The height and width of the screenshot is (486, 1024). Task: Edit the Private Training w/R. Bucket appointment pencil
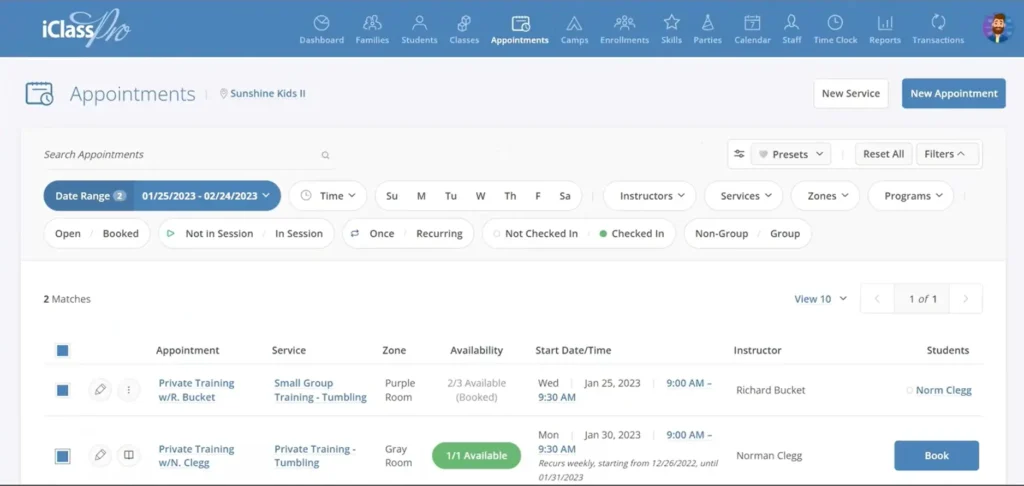click(x=100, y=390)
